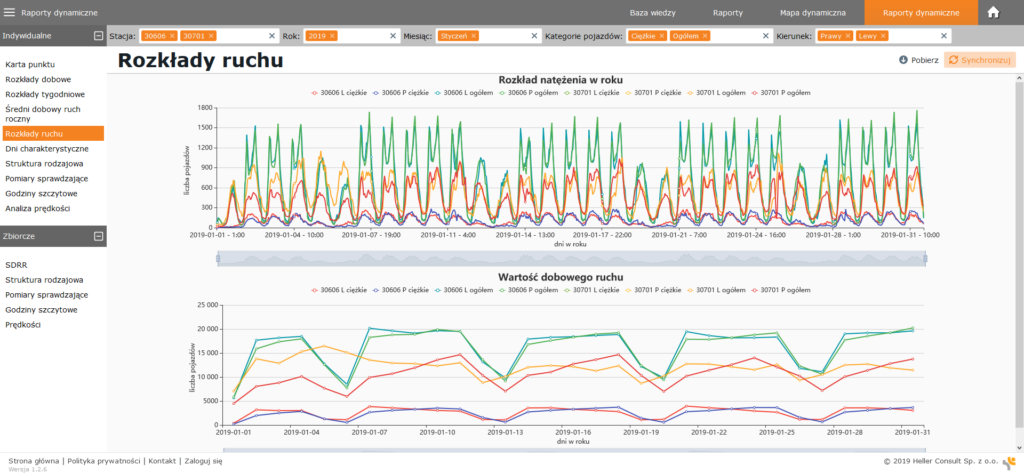Open SDRR collective report

[x=16, y=265]
